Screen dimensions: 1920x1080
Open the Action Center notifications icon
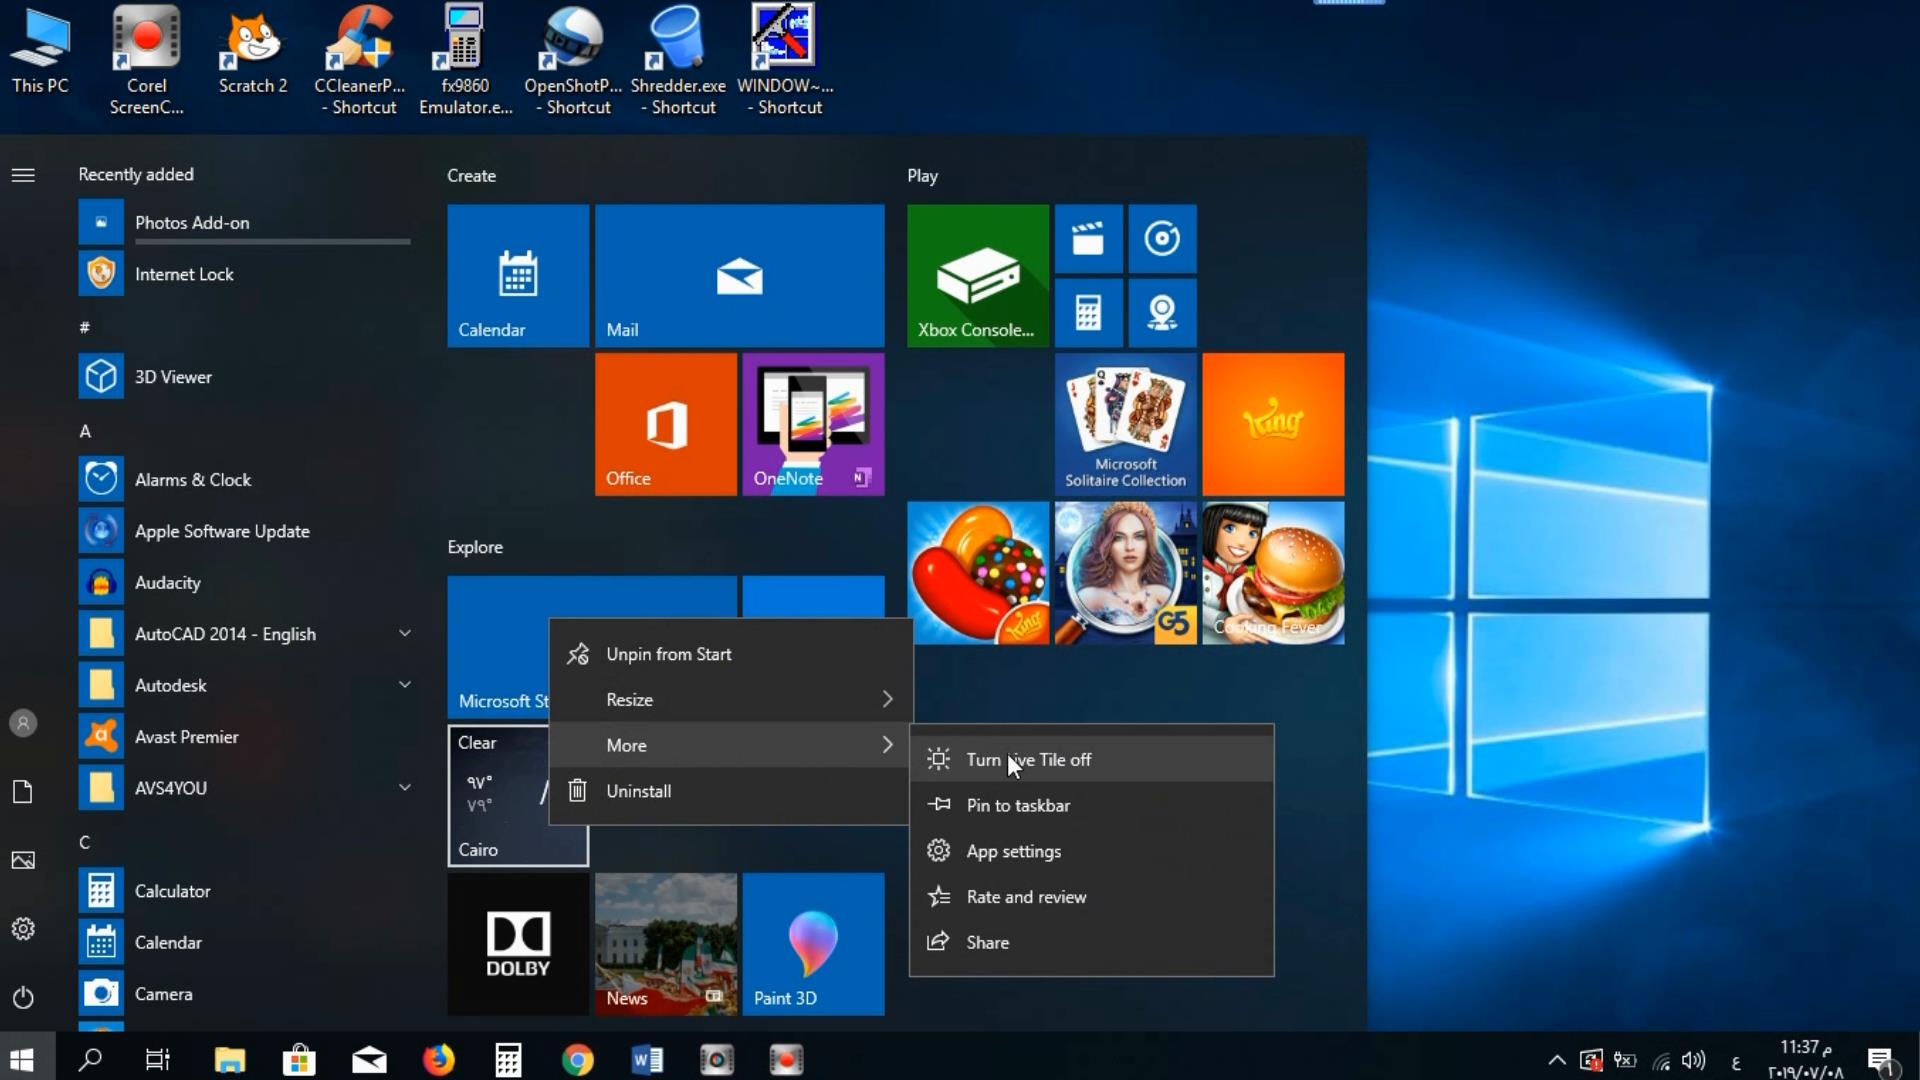click(1881, 1060)
